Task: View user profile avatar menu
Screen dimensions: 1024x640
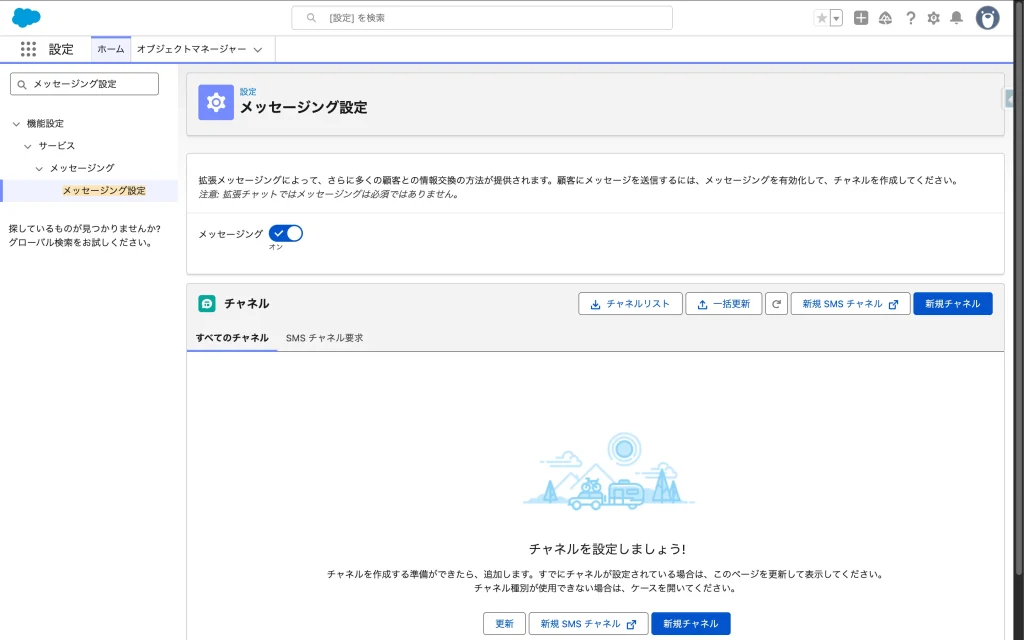Action: point(987,18)
